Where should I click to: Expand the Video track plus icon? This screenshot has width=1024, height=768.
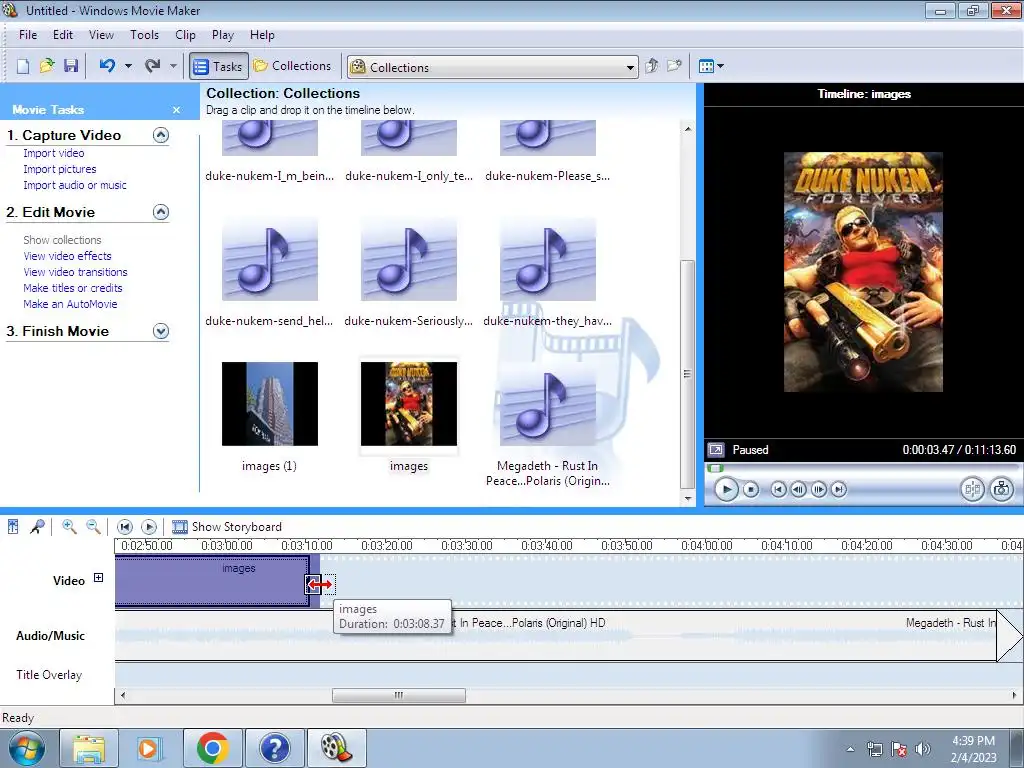tap(99, 577)
